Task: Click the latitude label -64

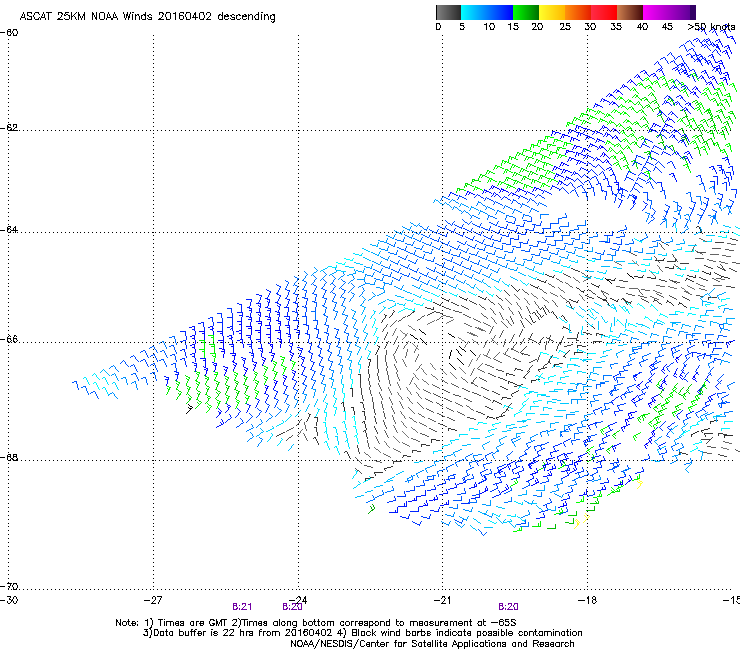Action: [9, 230]
